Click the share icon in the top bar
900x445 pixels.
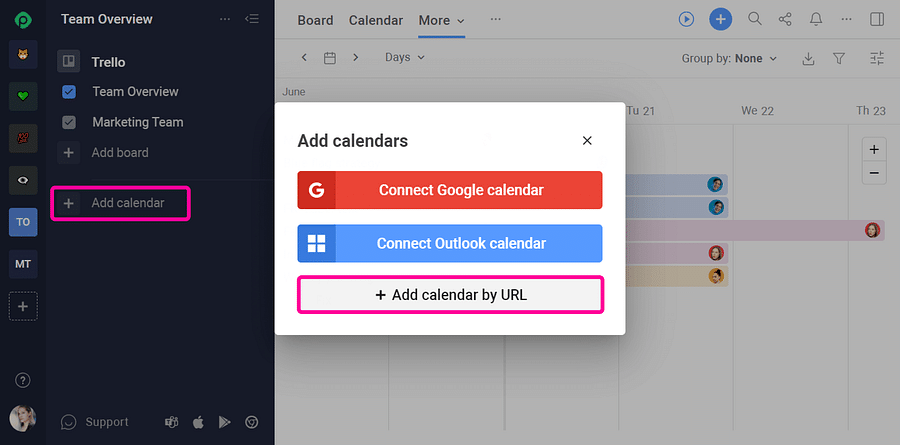pos(785,20)
